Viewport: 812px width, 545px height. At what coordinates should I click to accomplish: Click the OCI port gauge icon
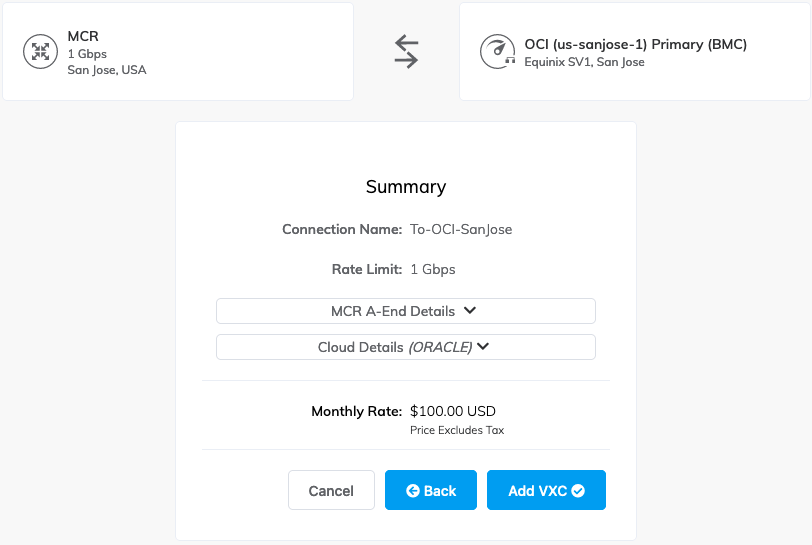(497, 52)
